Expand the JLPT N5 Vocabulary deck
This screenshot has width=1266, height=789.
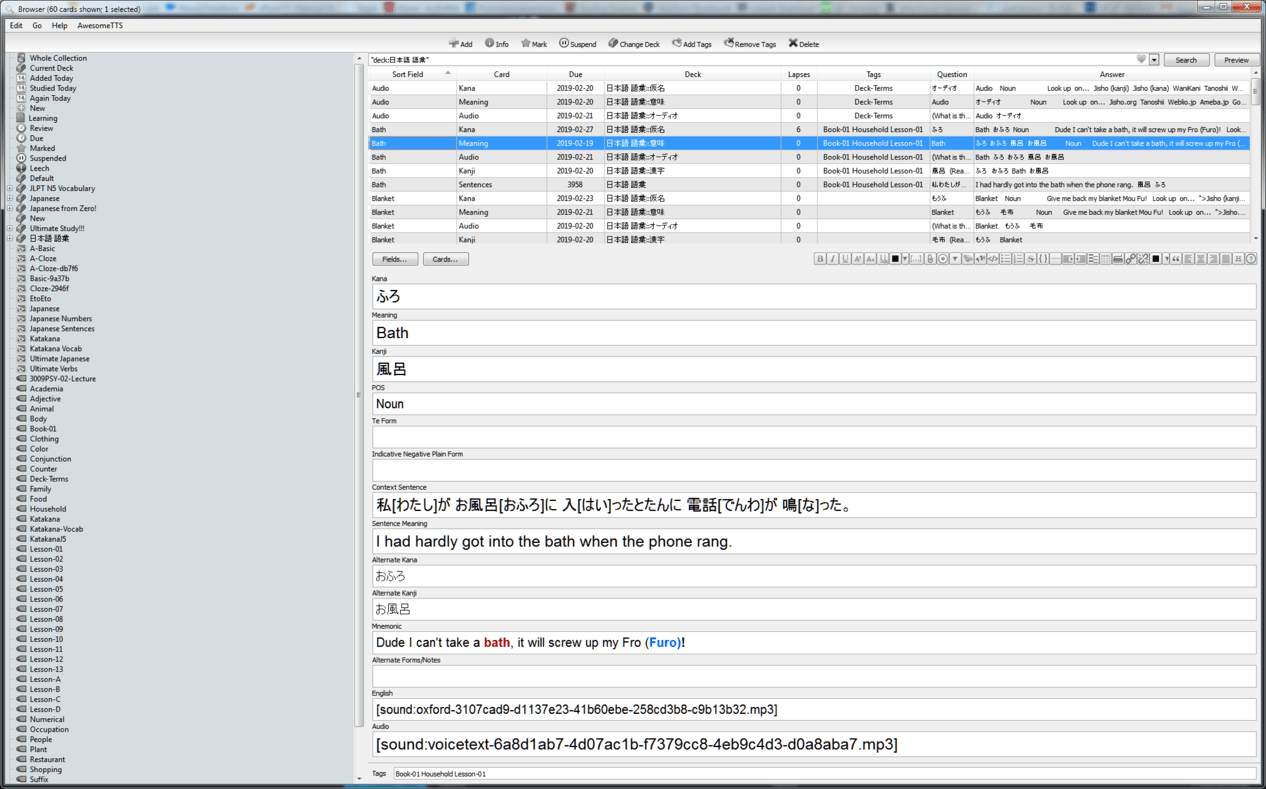(x=10, y=188)
